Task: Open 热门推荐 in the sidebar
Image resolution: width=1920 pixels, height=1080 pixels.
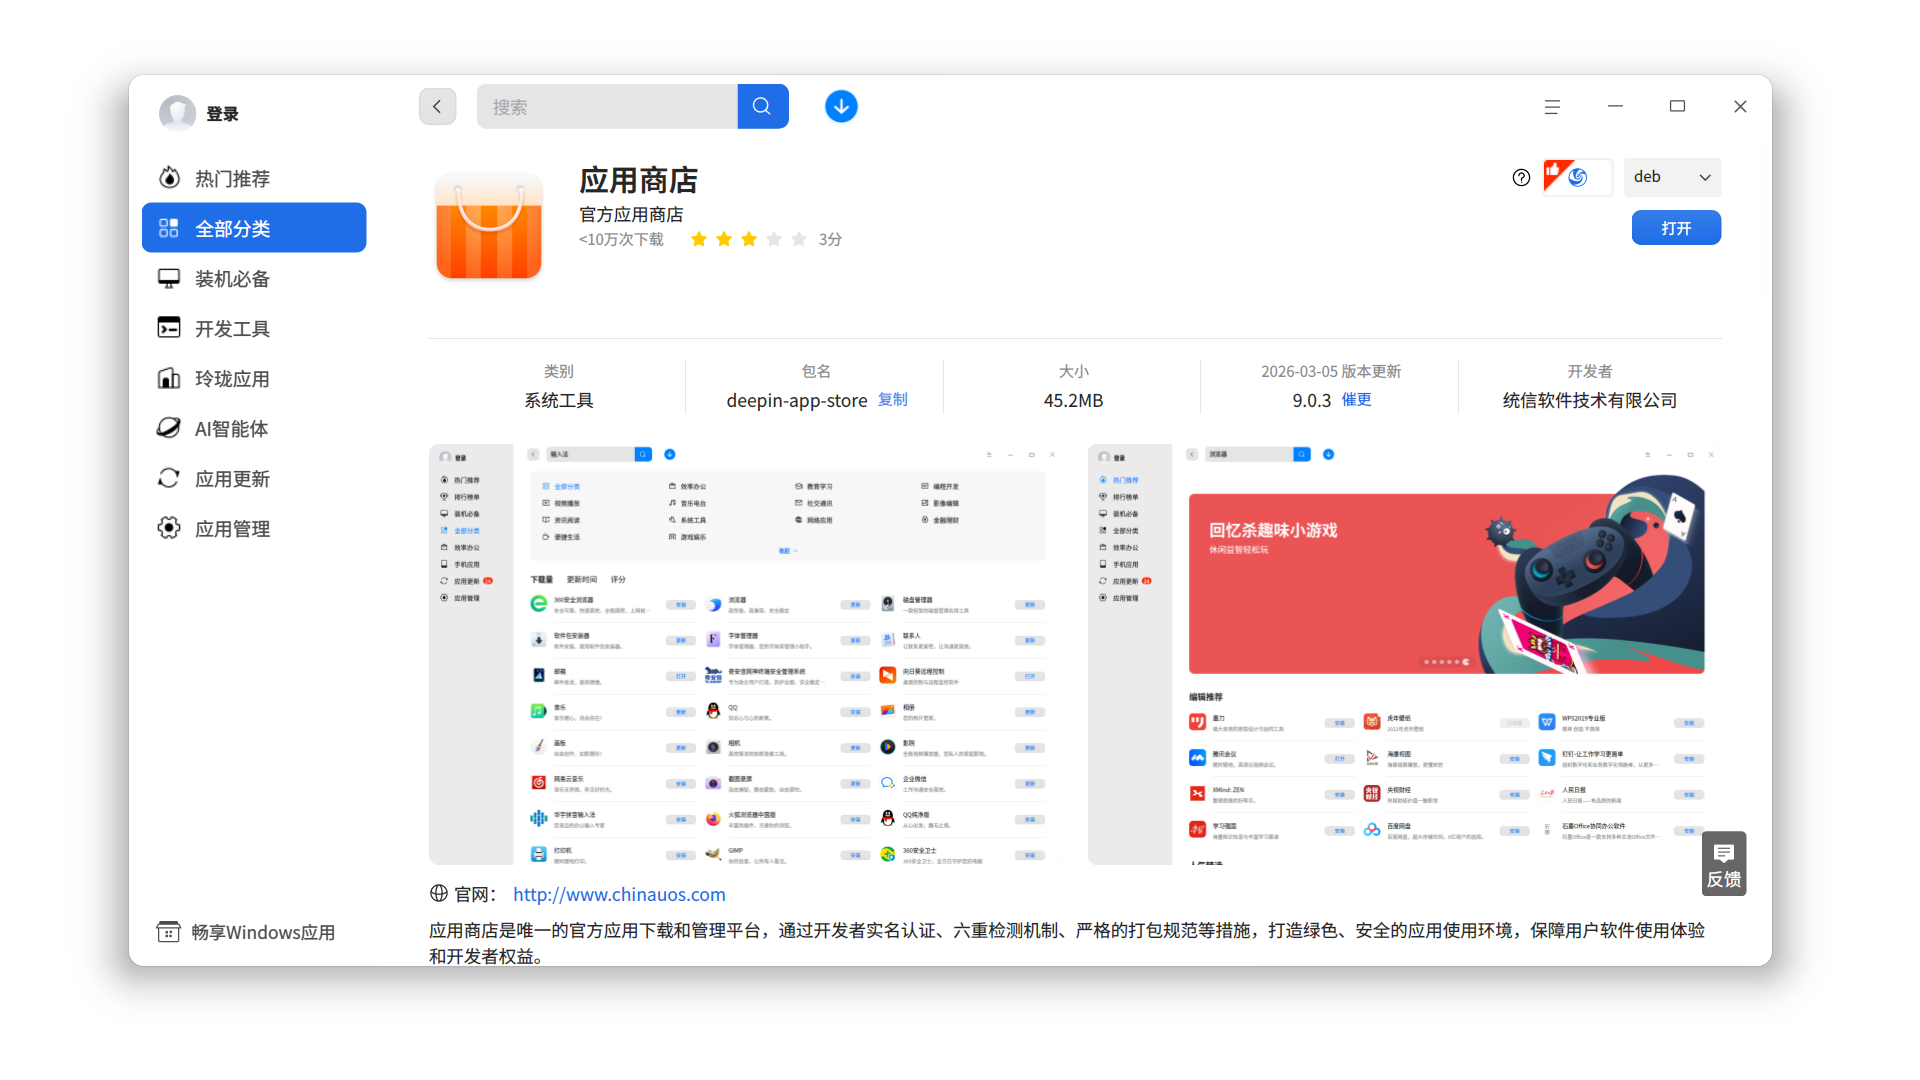Action: (254, 178)
